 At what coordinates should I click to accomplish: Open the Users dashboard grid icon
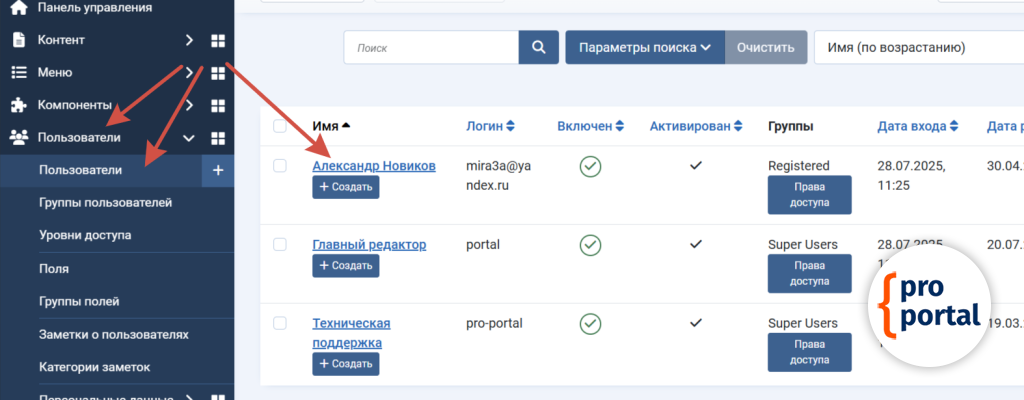pyautogui.click(x=217, y=138)
